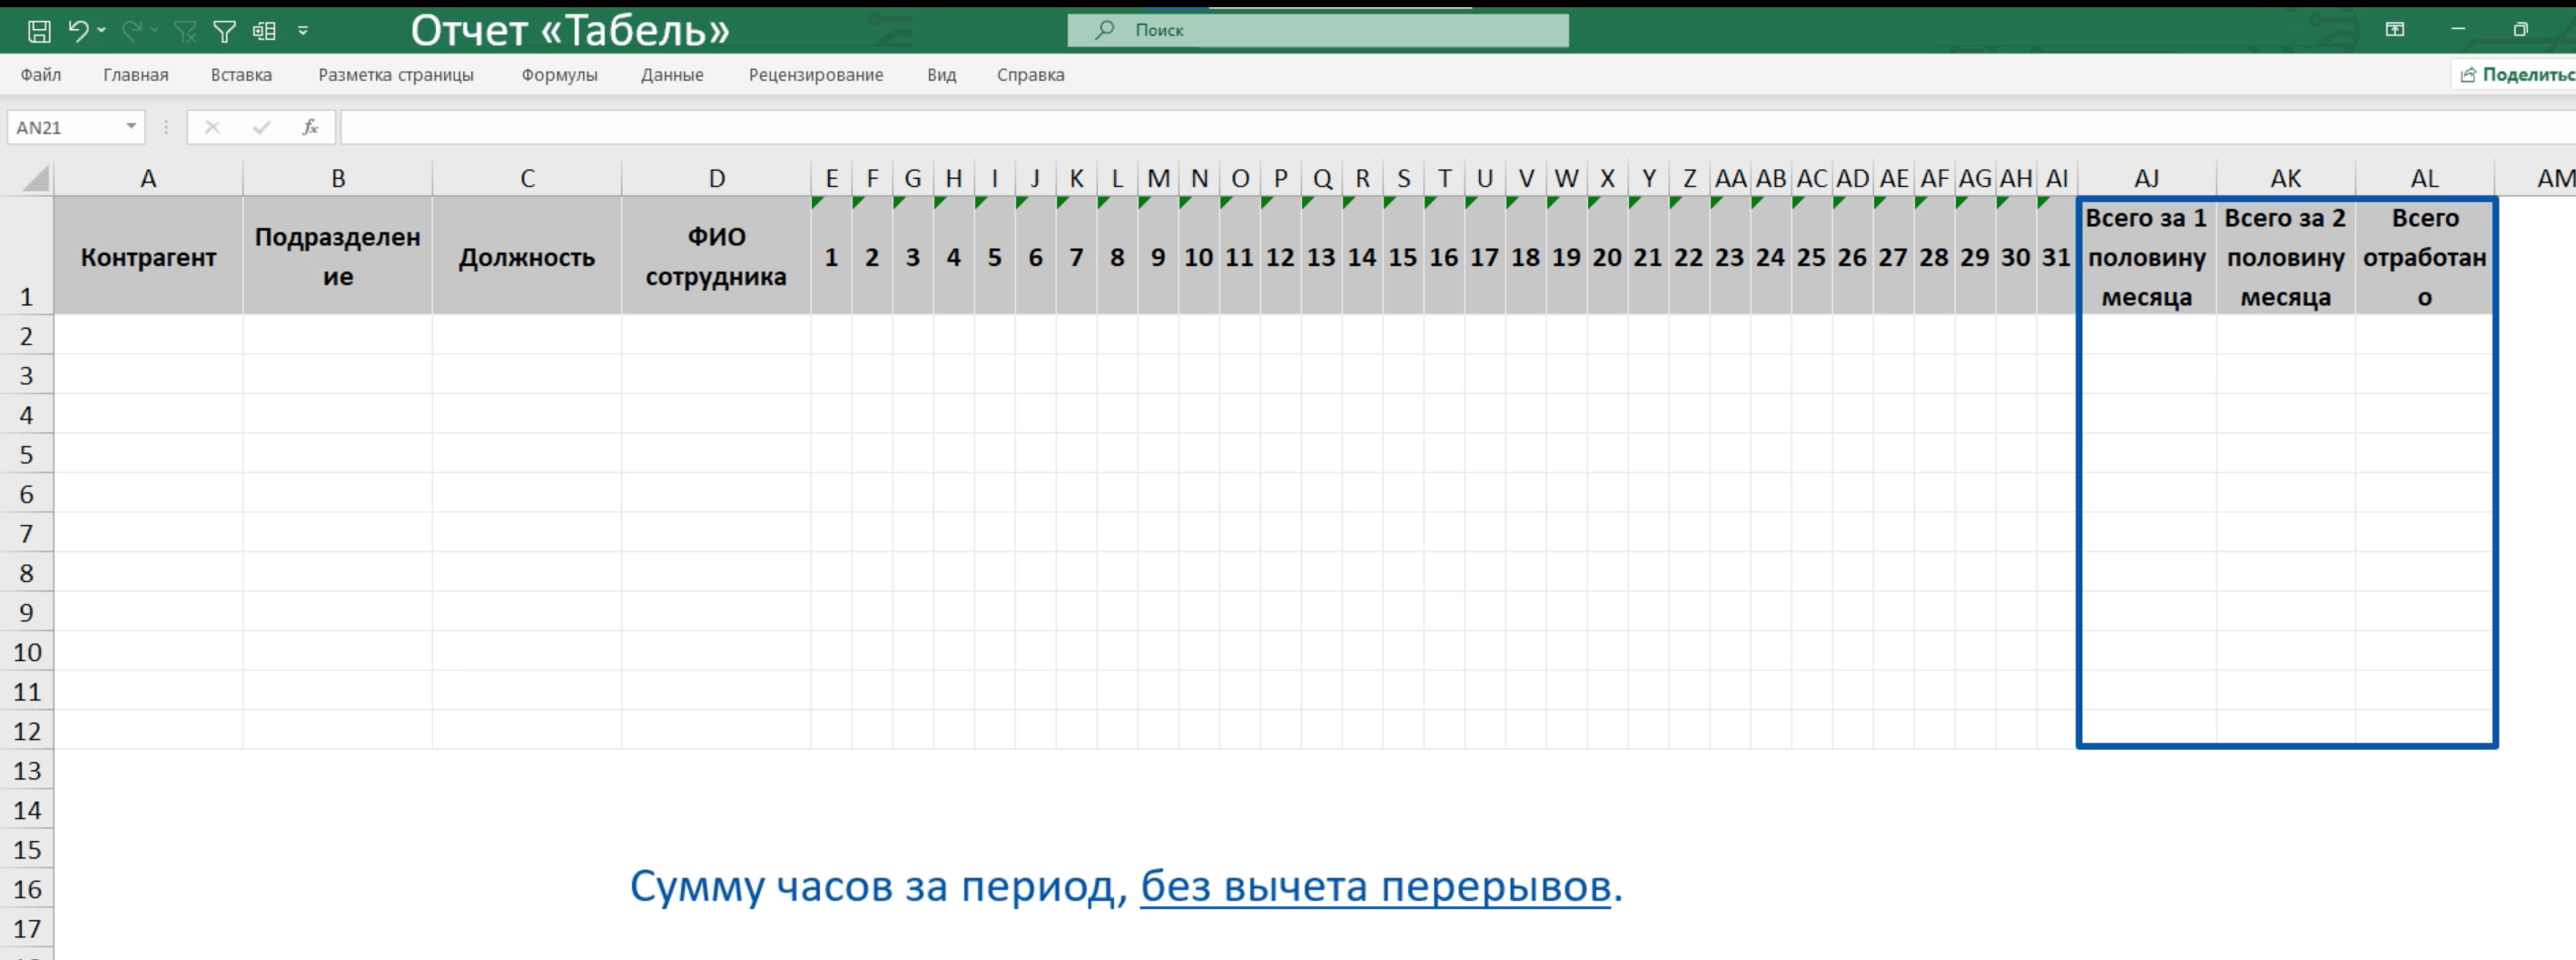Image resolution: width=2576 pixels, height=960 pixels.
Task: Select the row 5 header
Action: 27,455
